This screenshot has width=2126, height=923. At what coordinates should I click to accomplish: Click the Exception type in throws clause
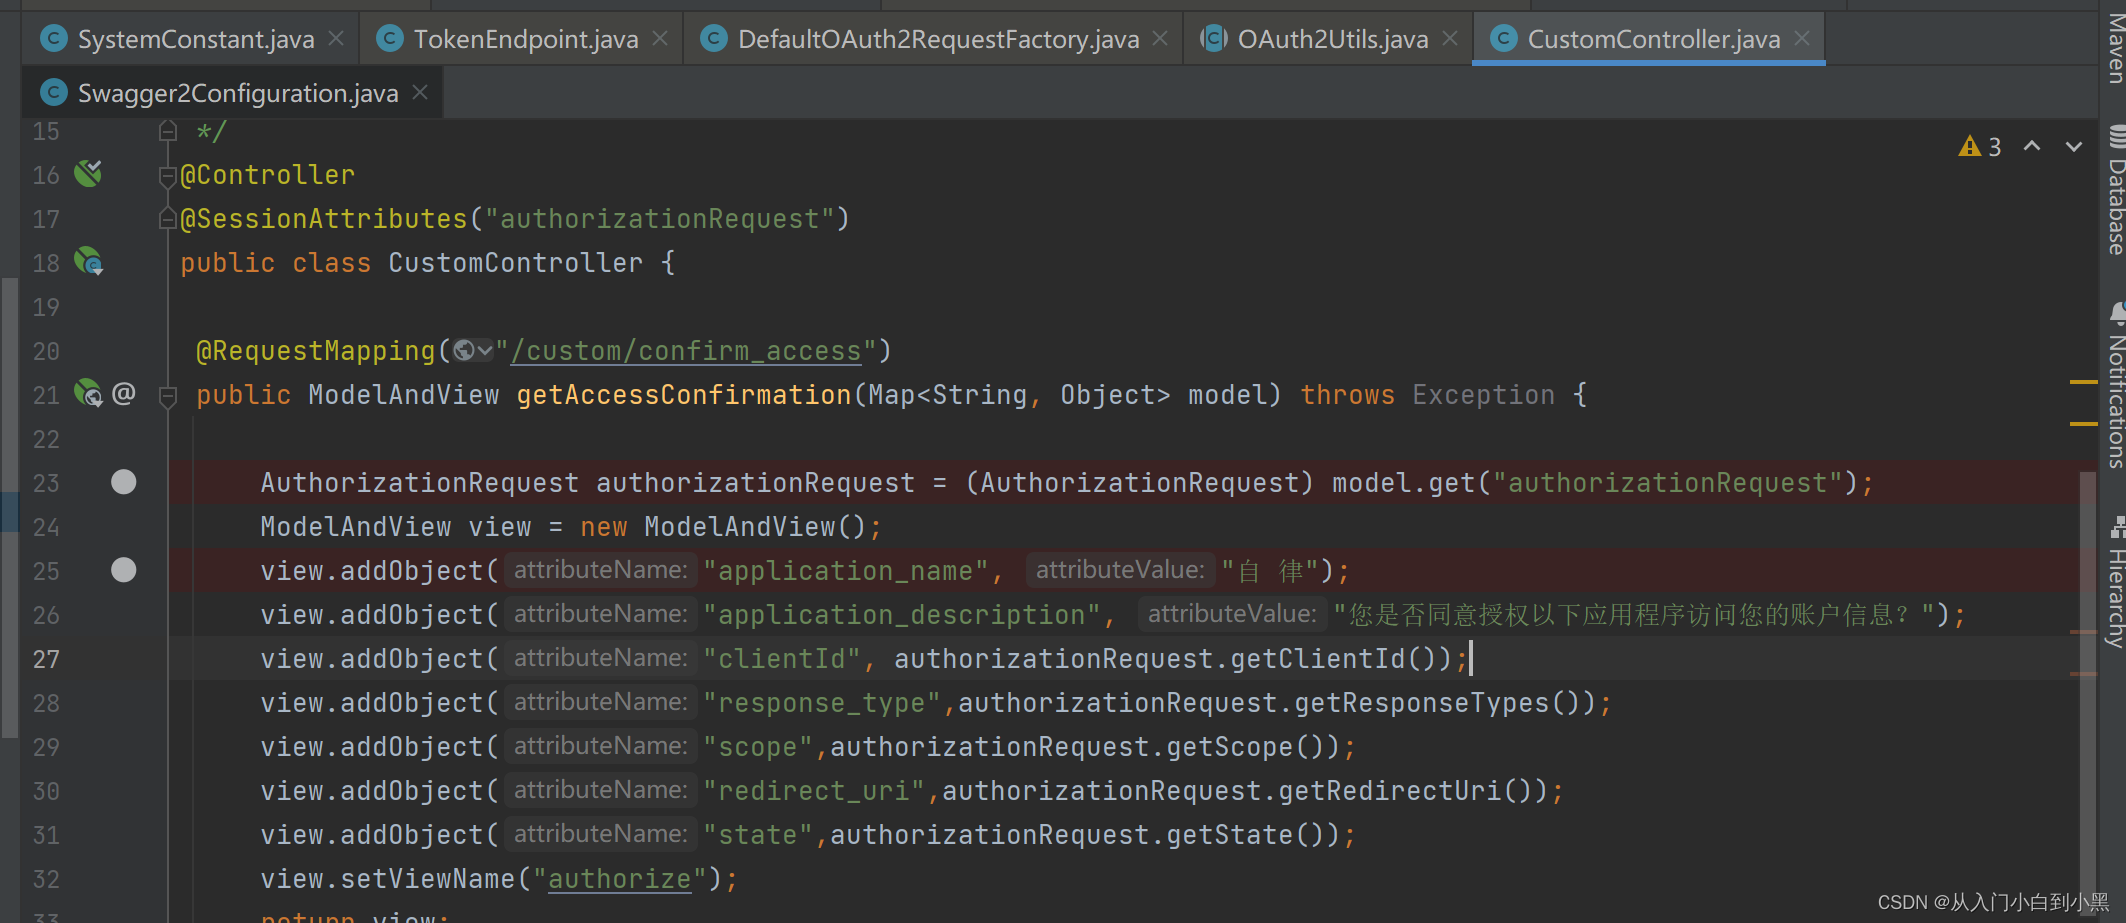1483,395
